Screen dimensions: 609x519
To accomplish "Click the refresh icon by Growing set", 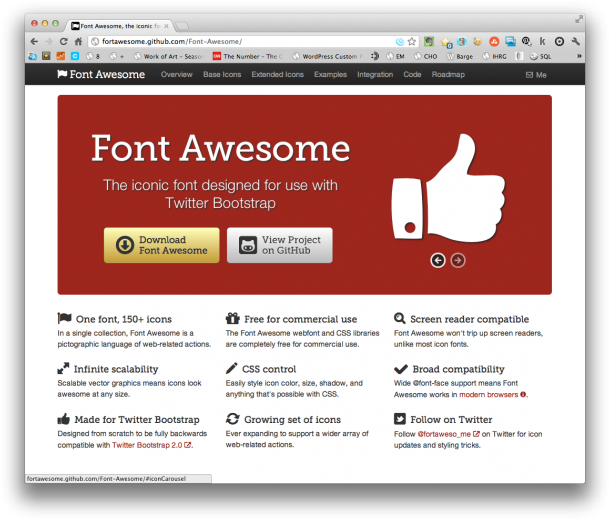I will click(233, 419).
